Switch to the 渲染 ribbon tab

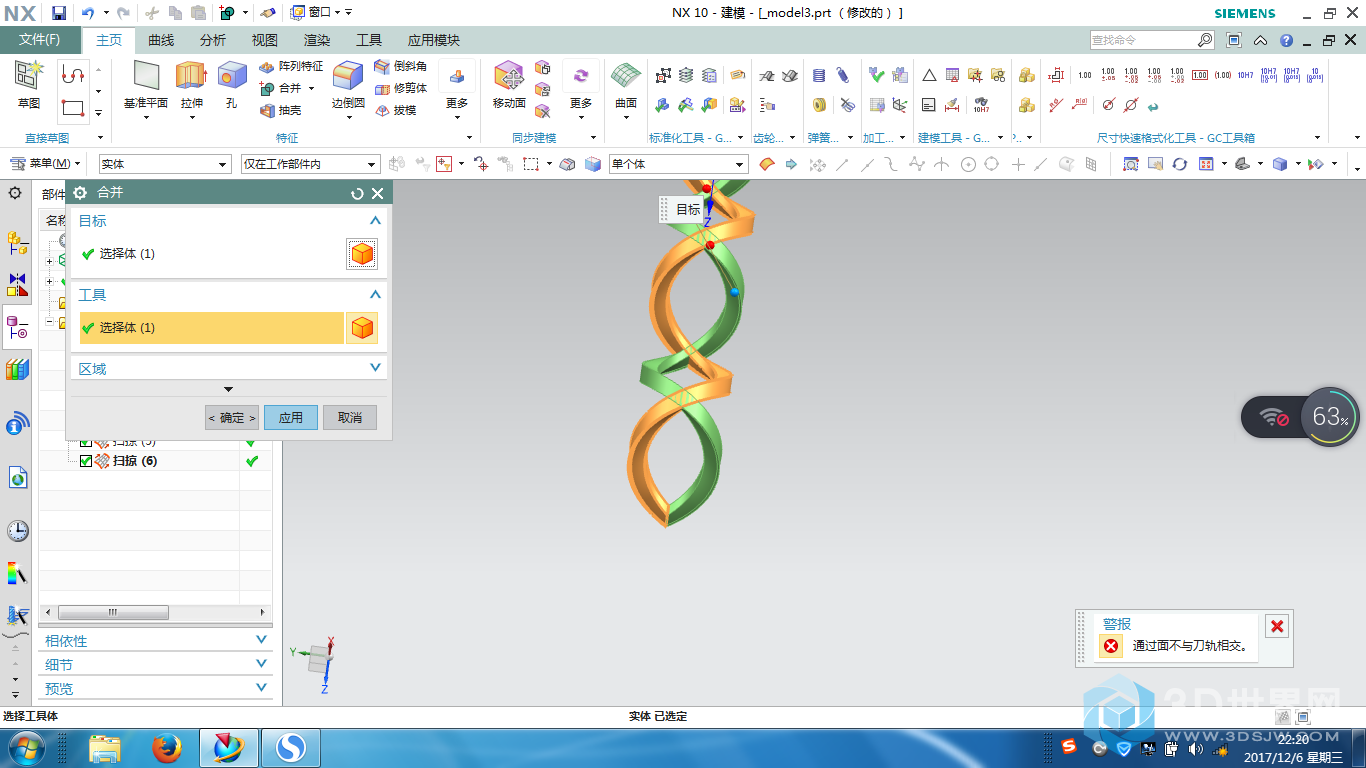(x=317, y=40)
